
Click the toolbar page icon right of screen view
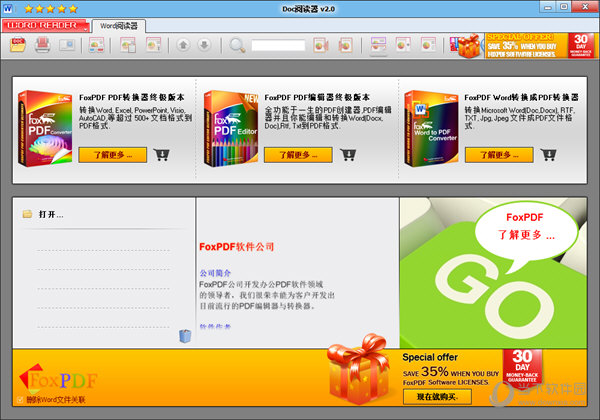coord(96,45)
